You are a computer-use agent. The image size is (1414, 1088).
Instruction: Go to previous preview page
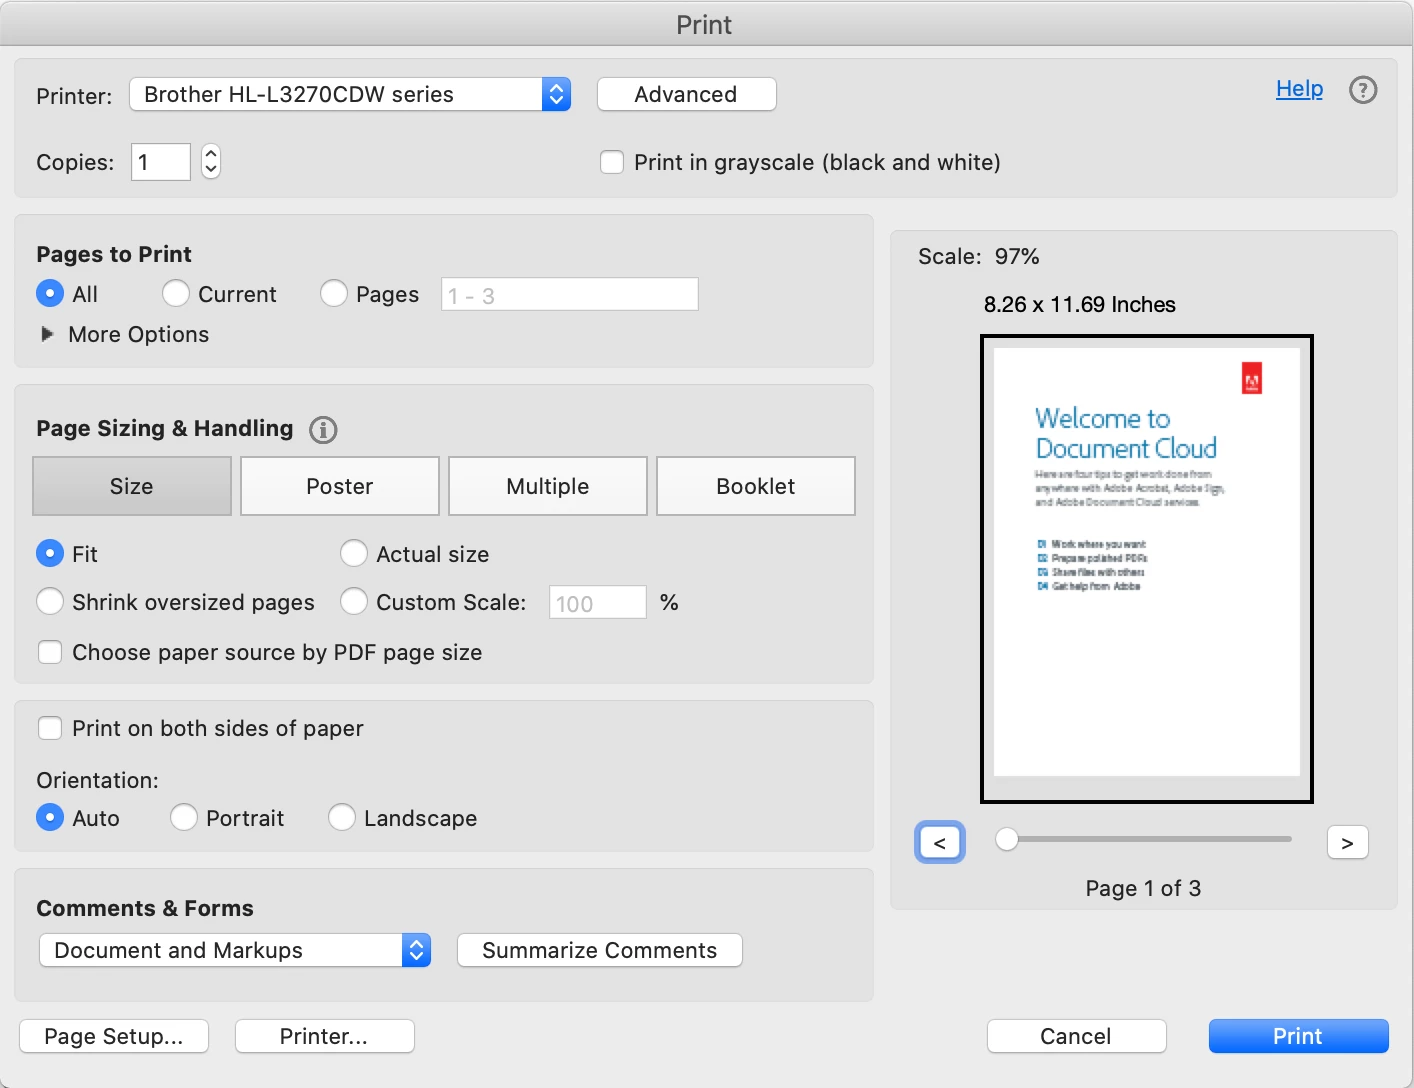coord(940,843)
